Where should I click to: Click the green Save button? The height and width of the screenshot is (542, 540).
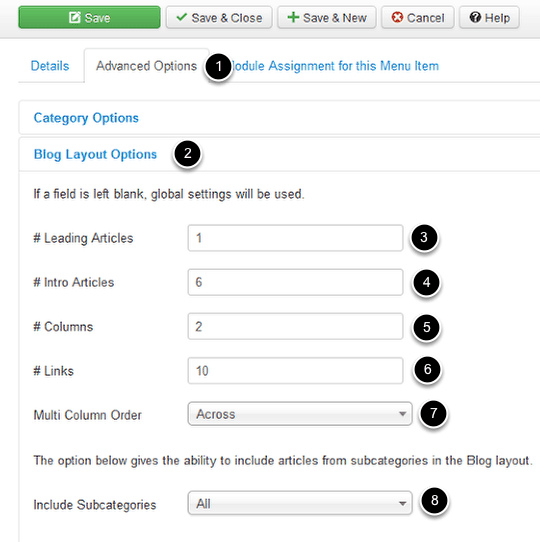(89, 17)
